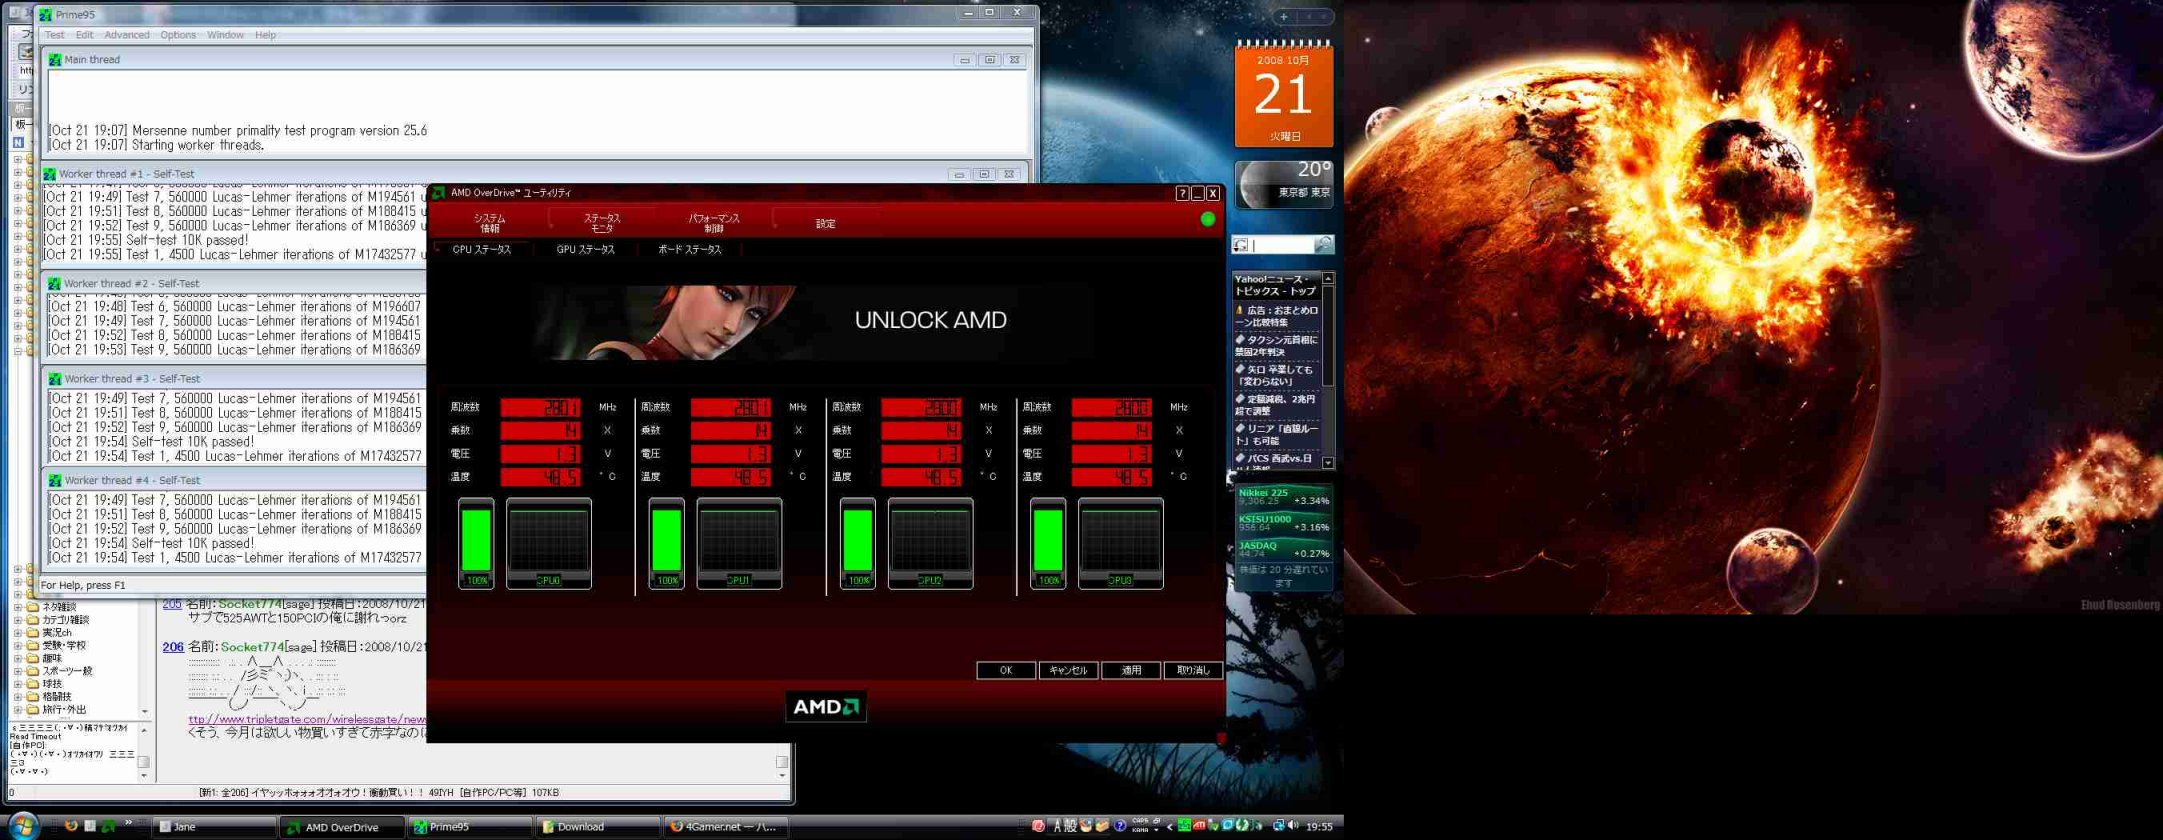Switch to the Download window in the taskbar
Screen dimensions: 2163x840
pos(598,827)
